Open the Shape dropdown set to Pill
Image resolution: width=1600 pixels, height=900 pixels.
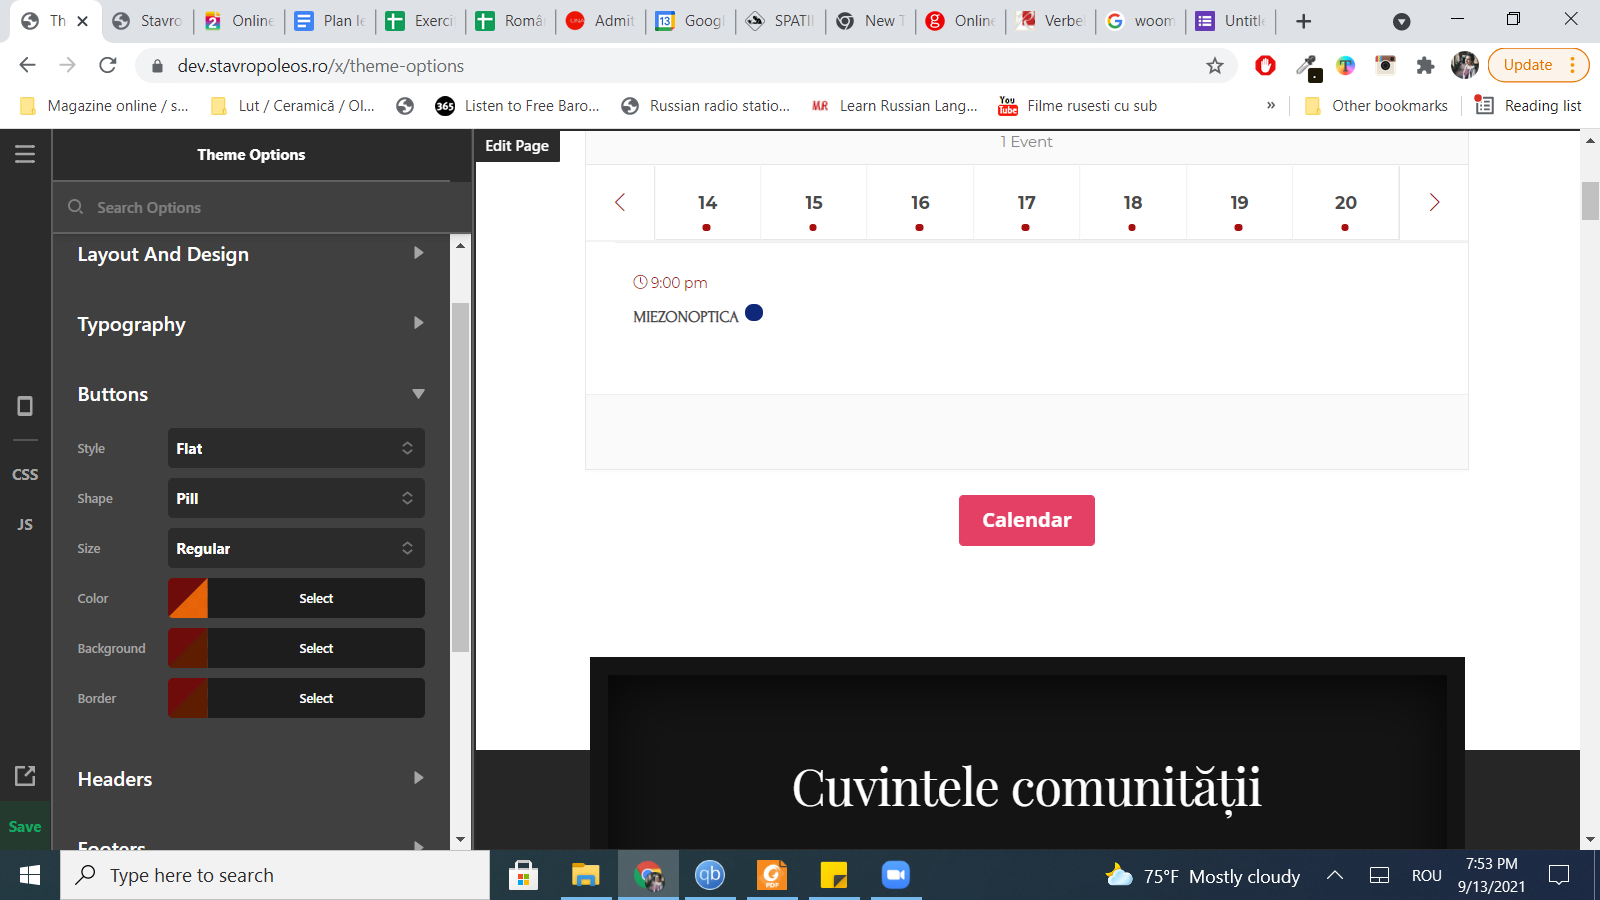296,499
